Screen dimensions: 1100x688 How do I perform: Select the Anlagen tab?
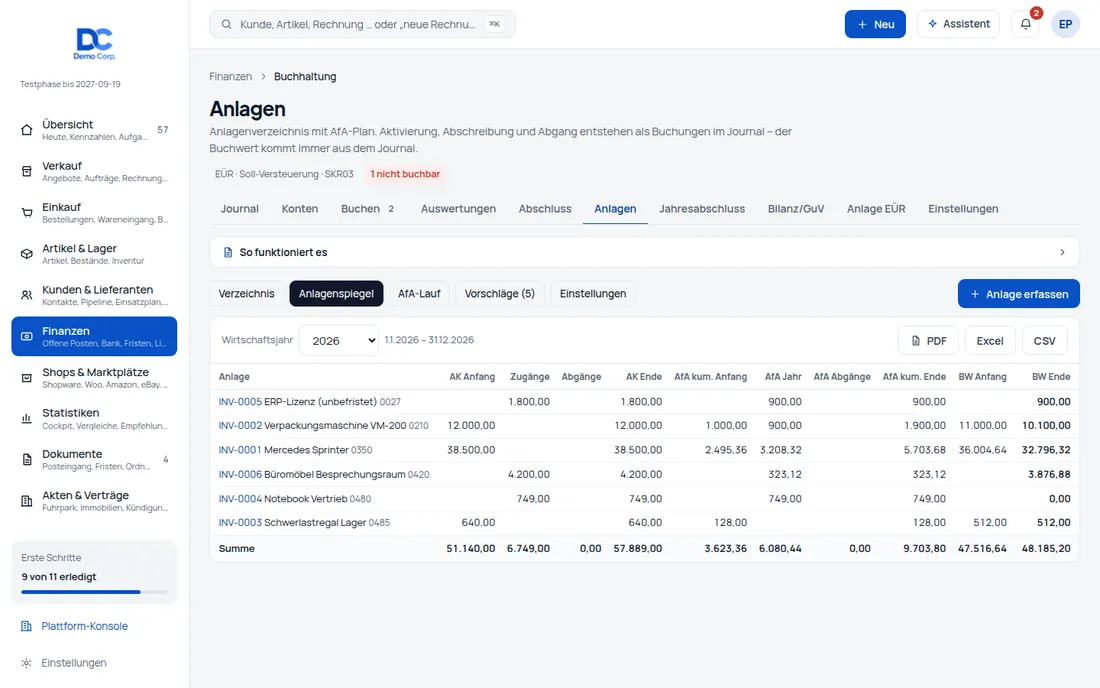(615, 209)
